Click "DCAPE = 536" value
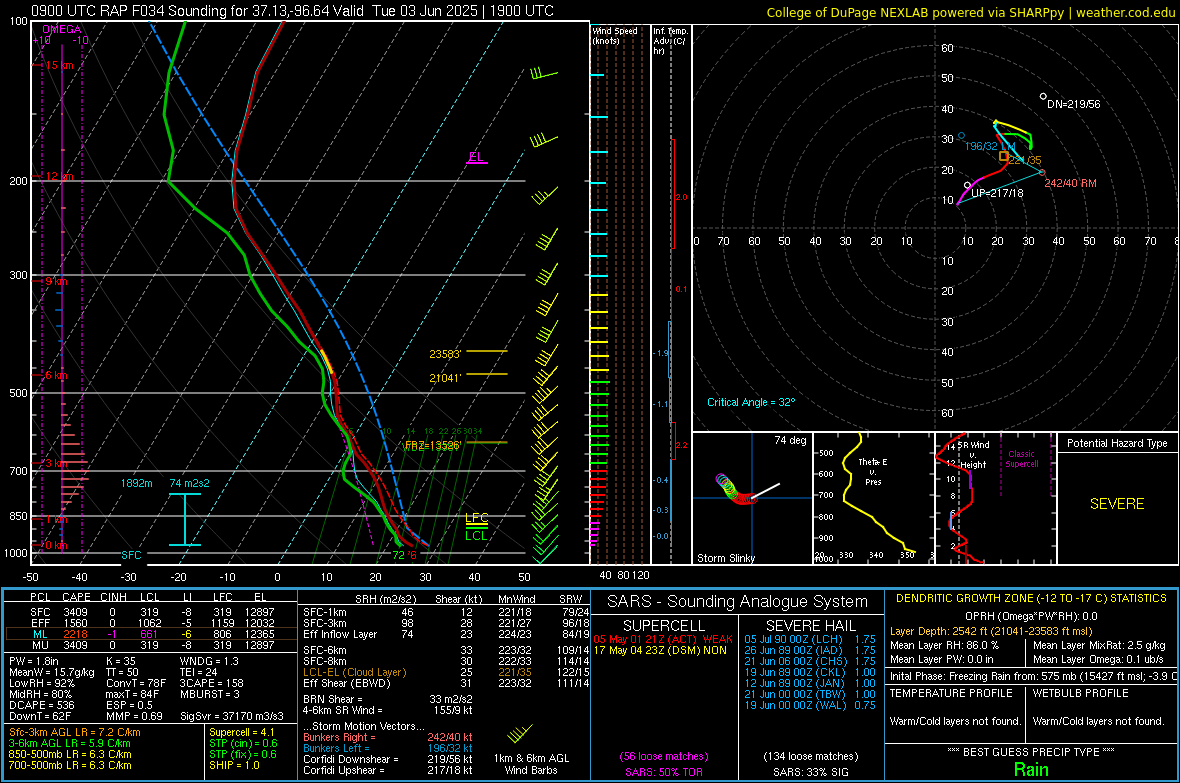Image resolution: width=1180 pixels, height=783 pixels. click(x=42, y=705)
